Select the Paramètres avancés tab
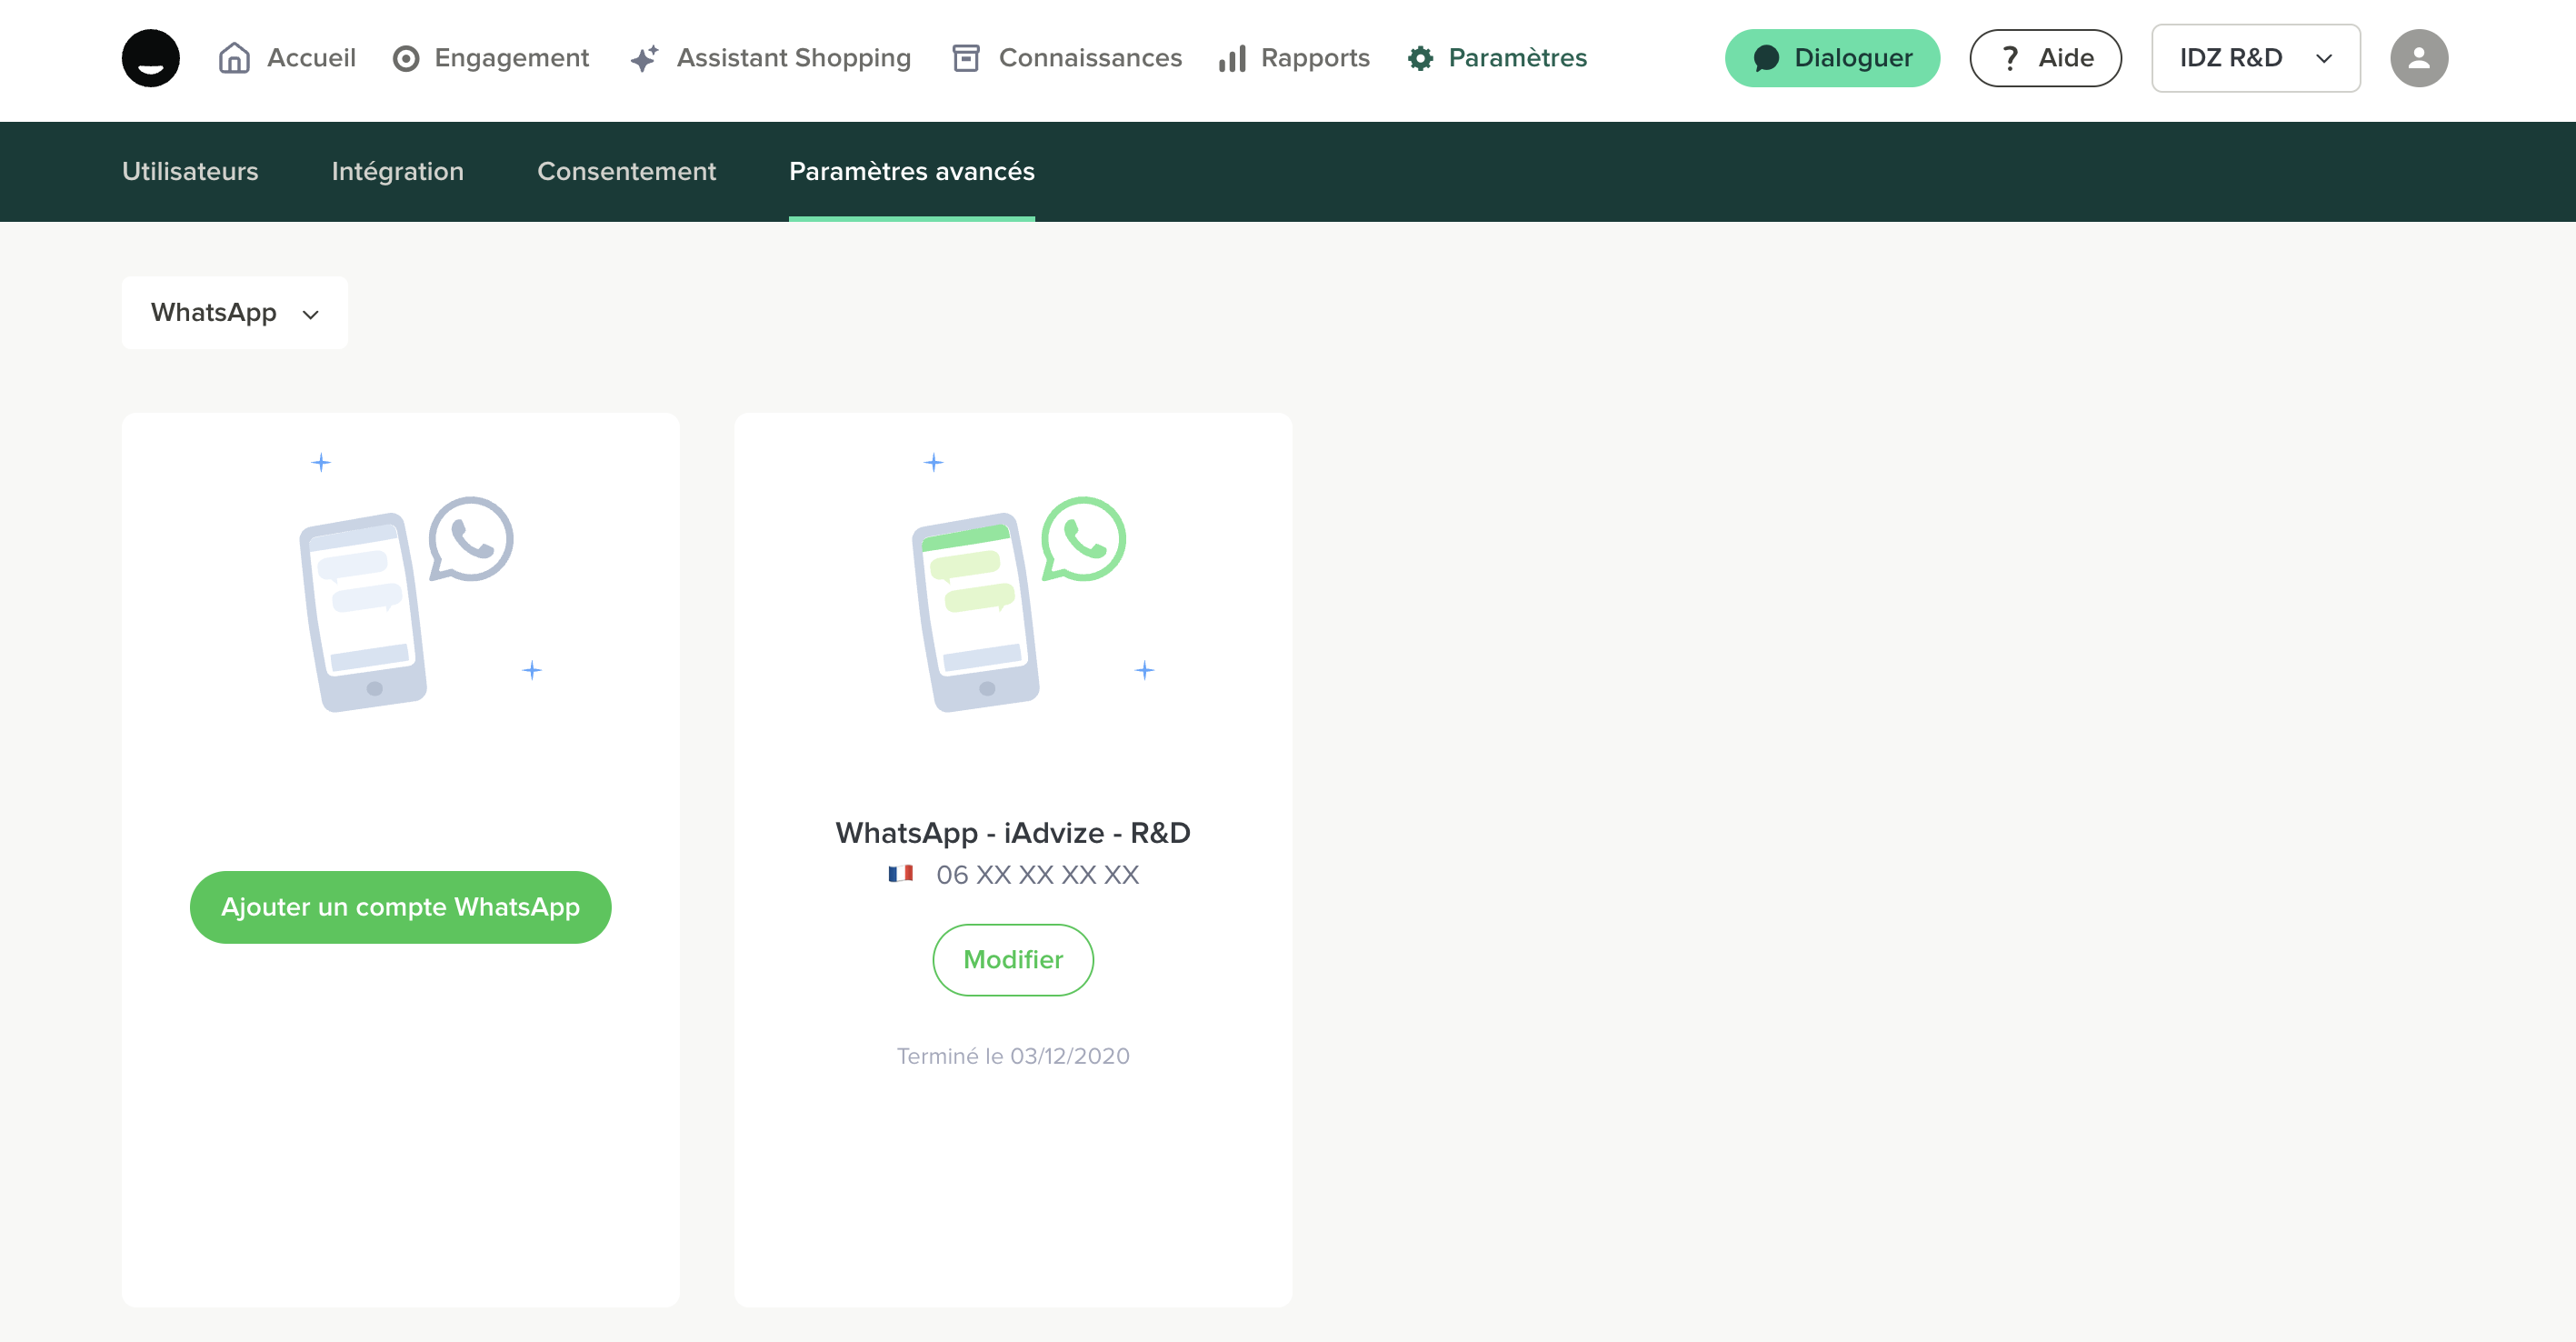Screen dimensions: 2576x1342 point(911,171)
